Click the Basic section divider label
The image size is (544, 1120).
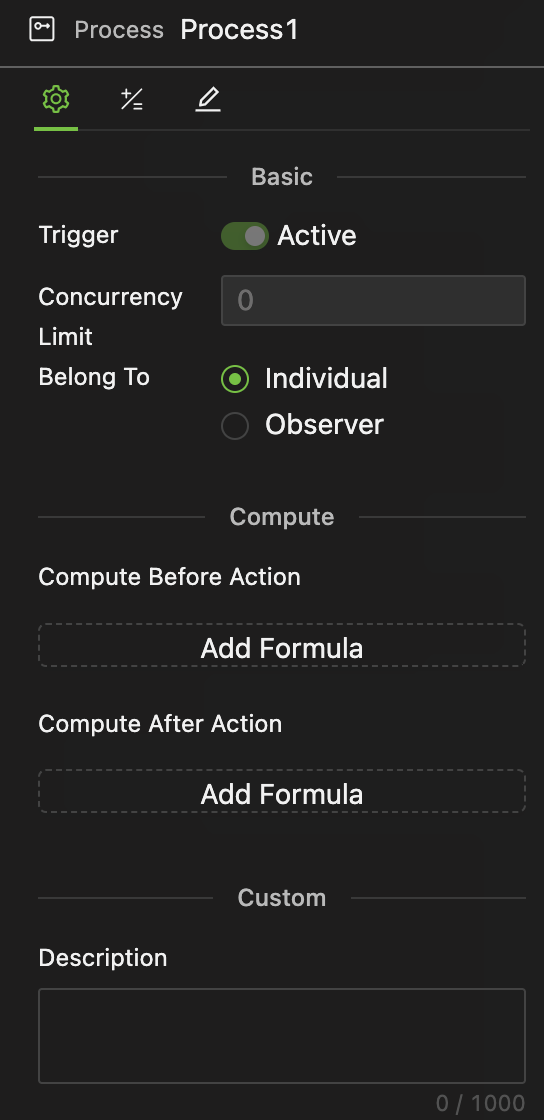(282, 176)
